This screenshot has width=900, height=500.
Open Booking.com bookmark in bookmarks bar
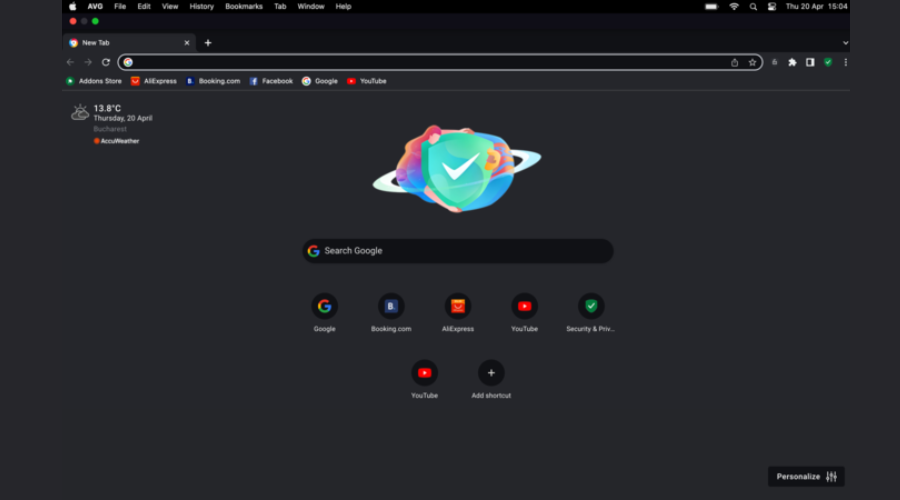pyautogui.click(x=213, y=81)
